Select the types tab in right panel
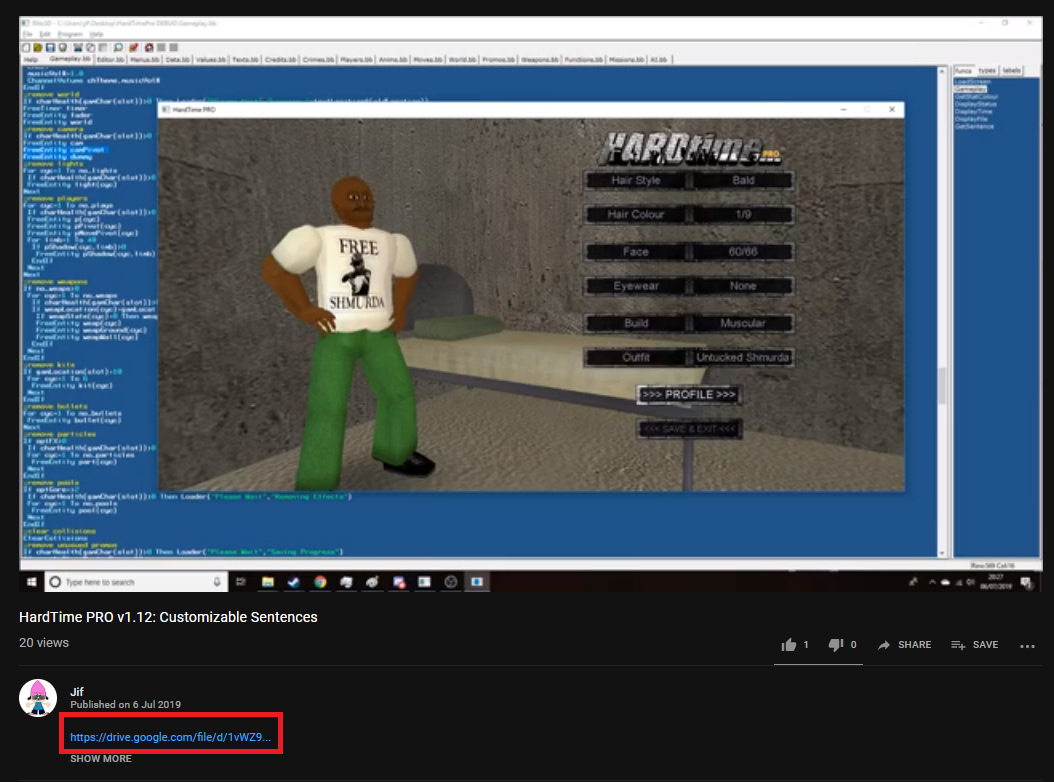 [987, 71]
